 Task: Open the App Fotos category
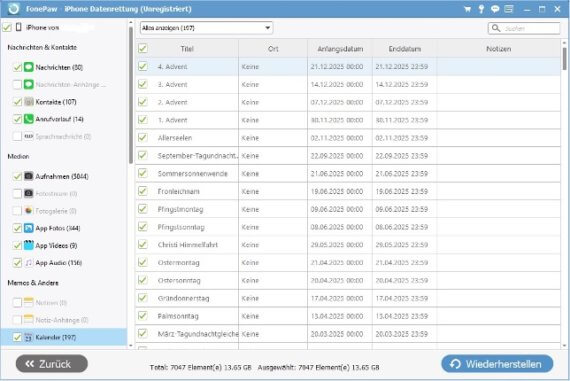click(58, 228)
